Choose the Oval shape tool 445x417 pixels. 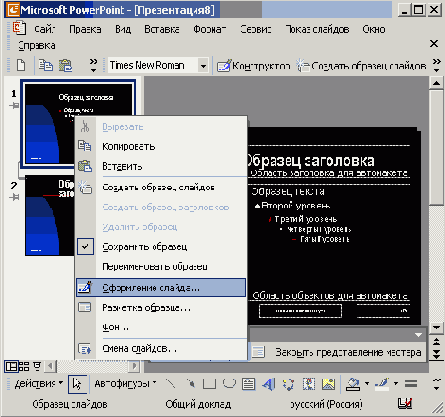pos(229,384)
